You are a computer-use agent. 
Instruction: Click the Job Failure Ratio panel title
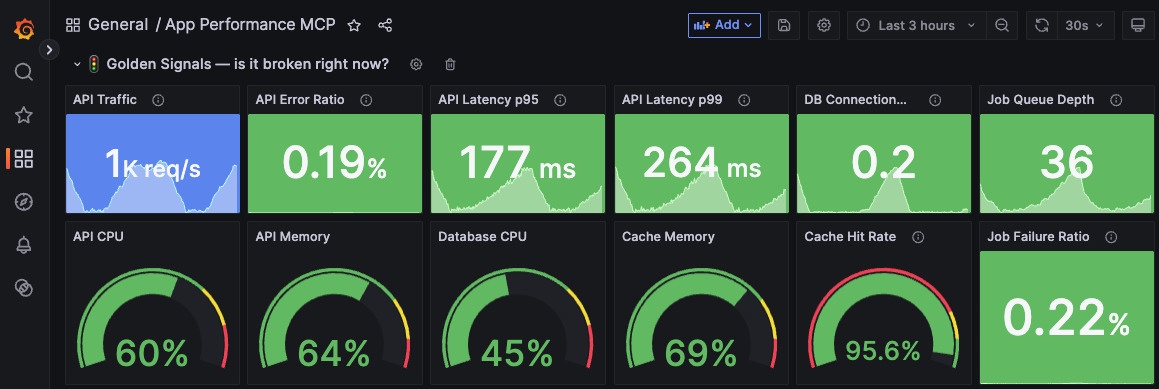pyautogui.click(x=1039, y=237)
